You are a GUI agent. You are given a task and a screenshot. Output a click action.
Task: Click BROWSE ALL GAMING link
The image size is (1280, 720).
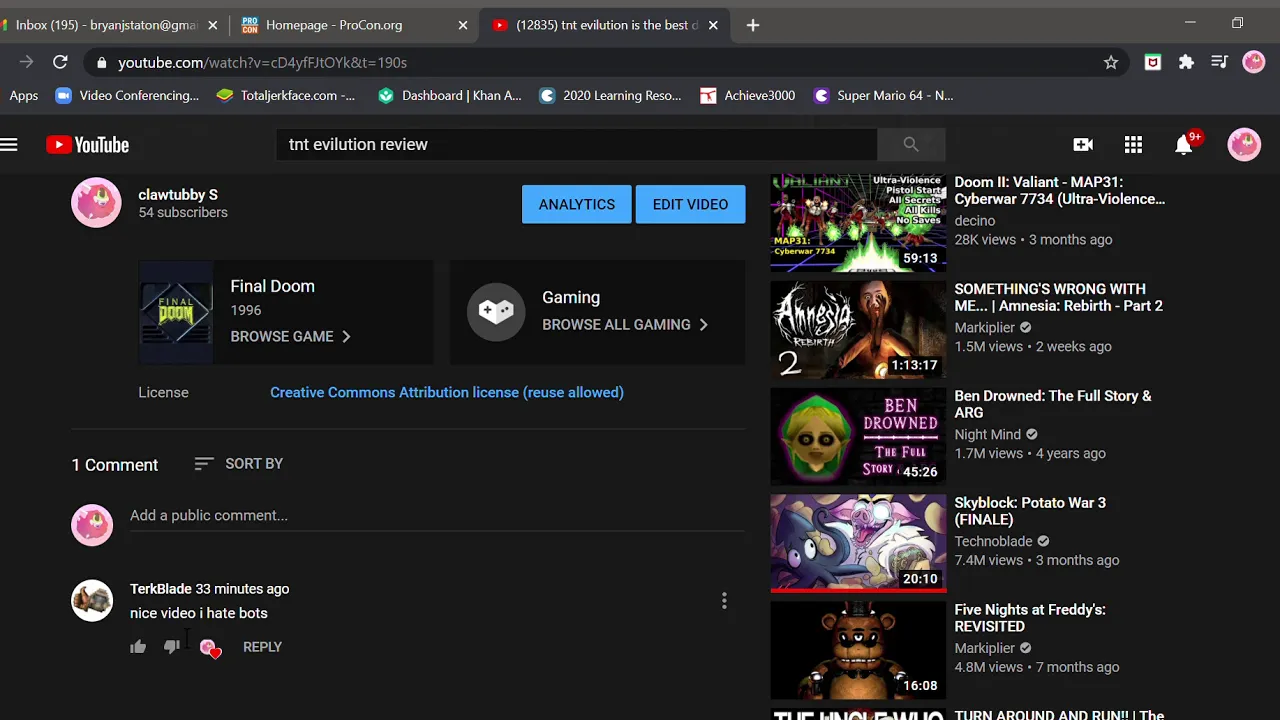click(x=625, y=325)
